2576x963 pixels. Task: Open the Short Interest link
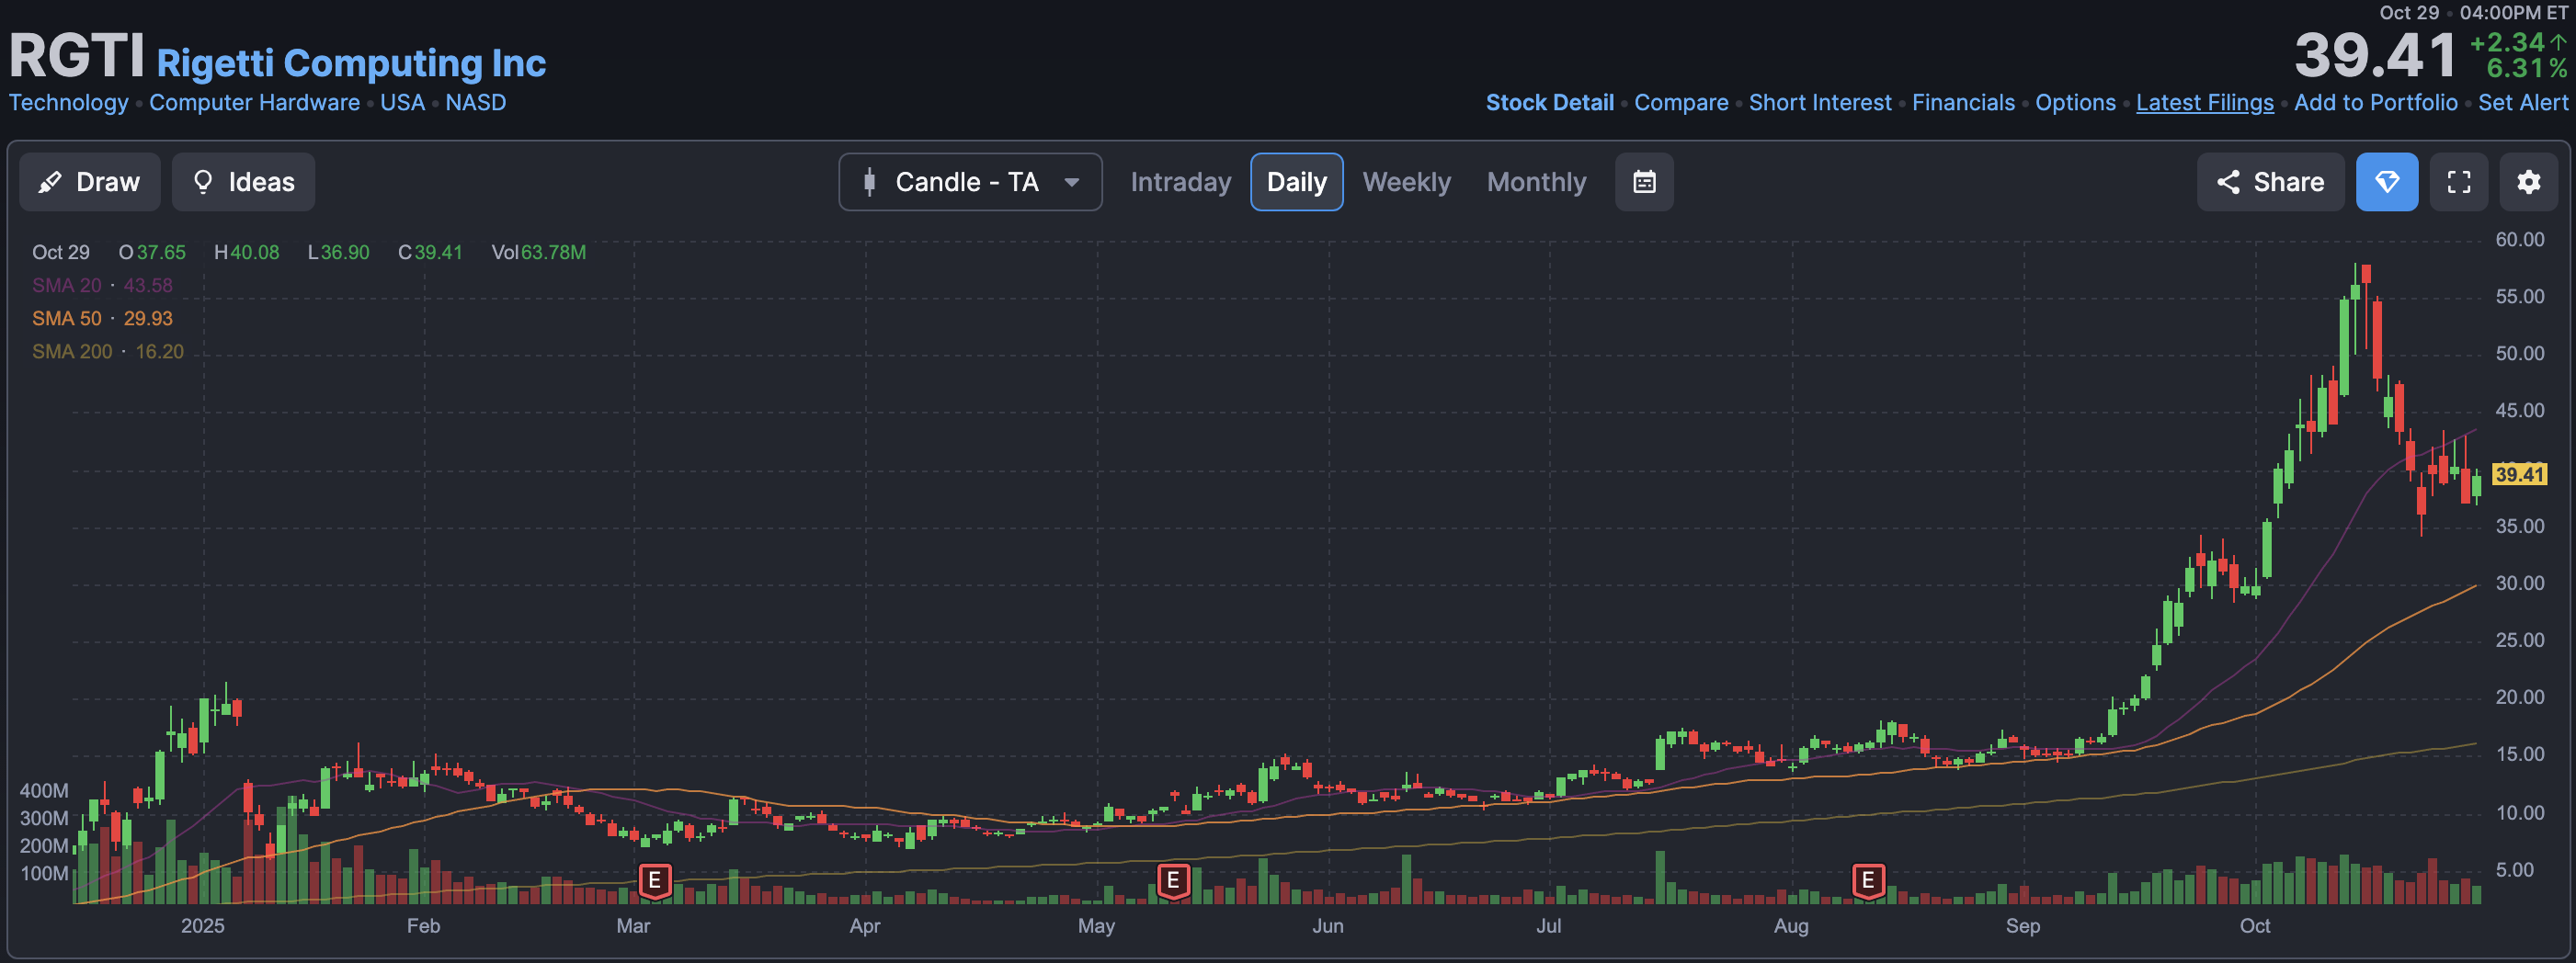[1820, 103]
